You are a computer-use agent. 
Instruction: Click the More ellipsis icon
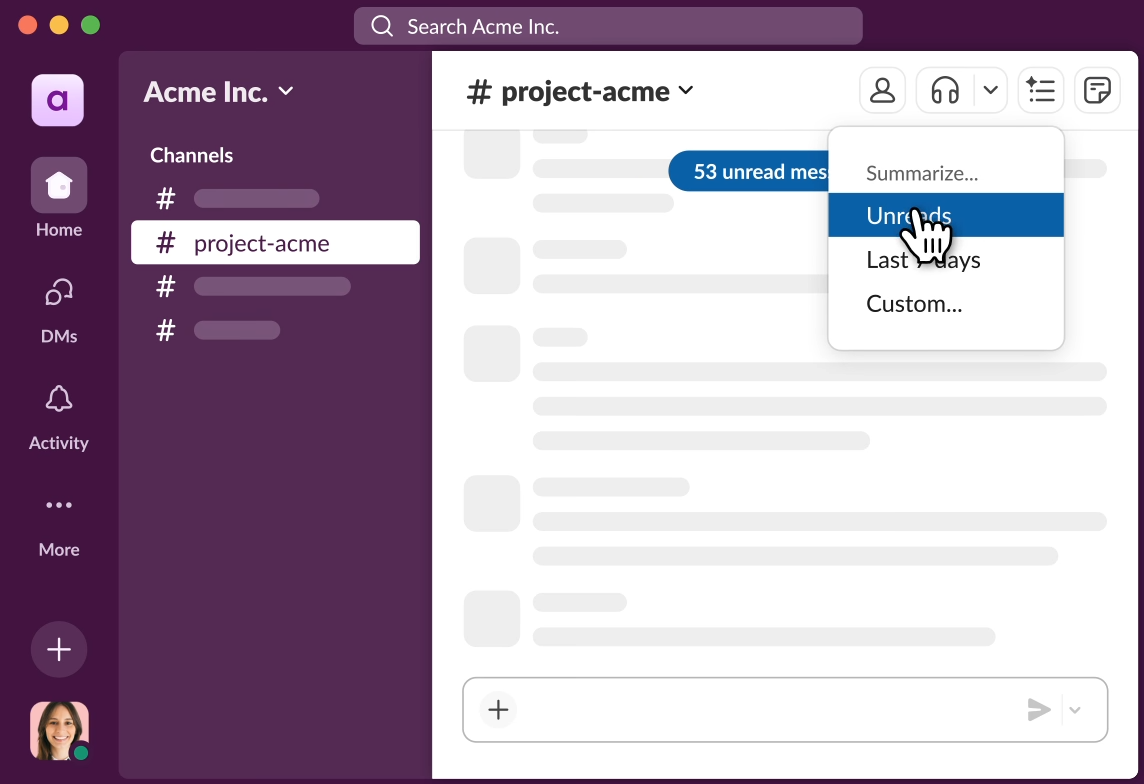pos(59,506)
